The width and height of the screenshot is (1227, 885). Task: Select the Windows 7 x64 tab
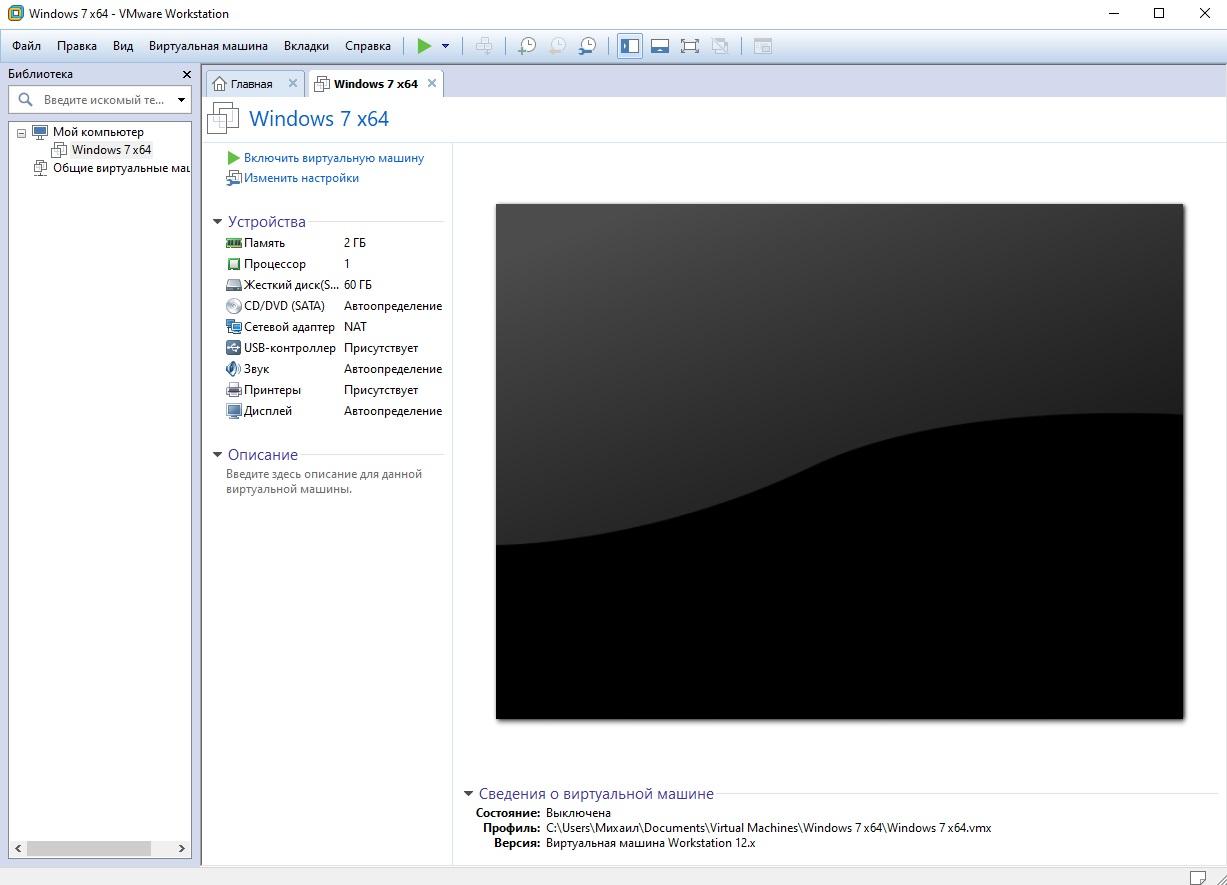pyautogui.click(x=375, y=84)
